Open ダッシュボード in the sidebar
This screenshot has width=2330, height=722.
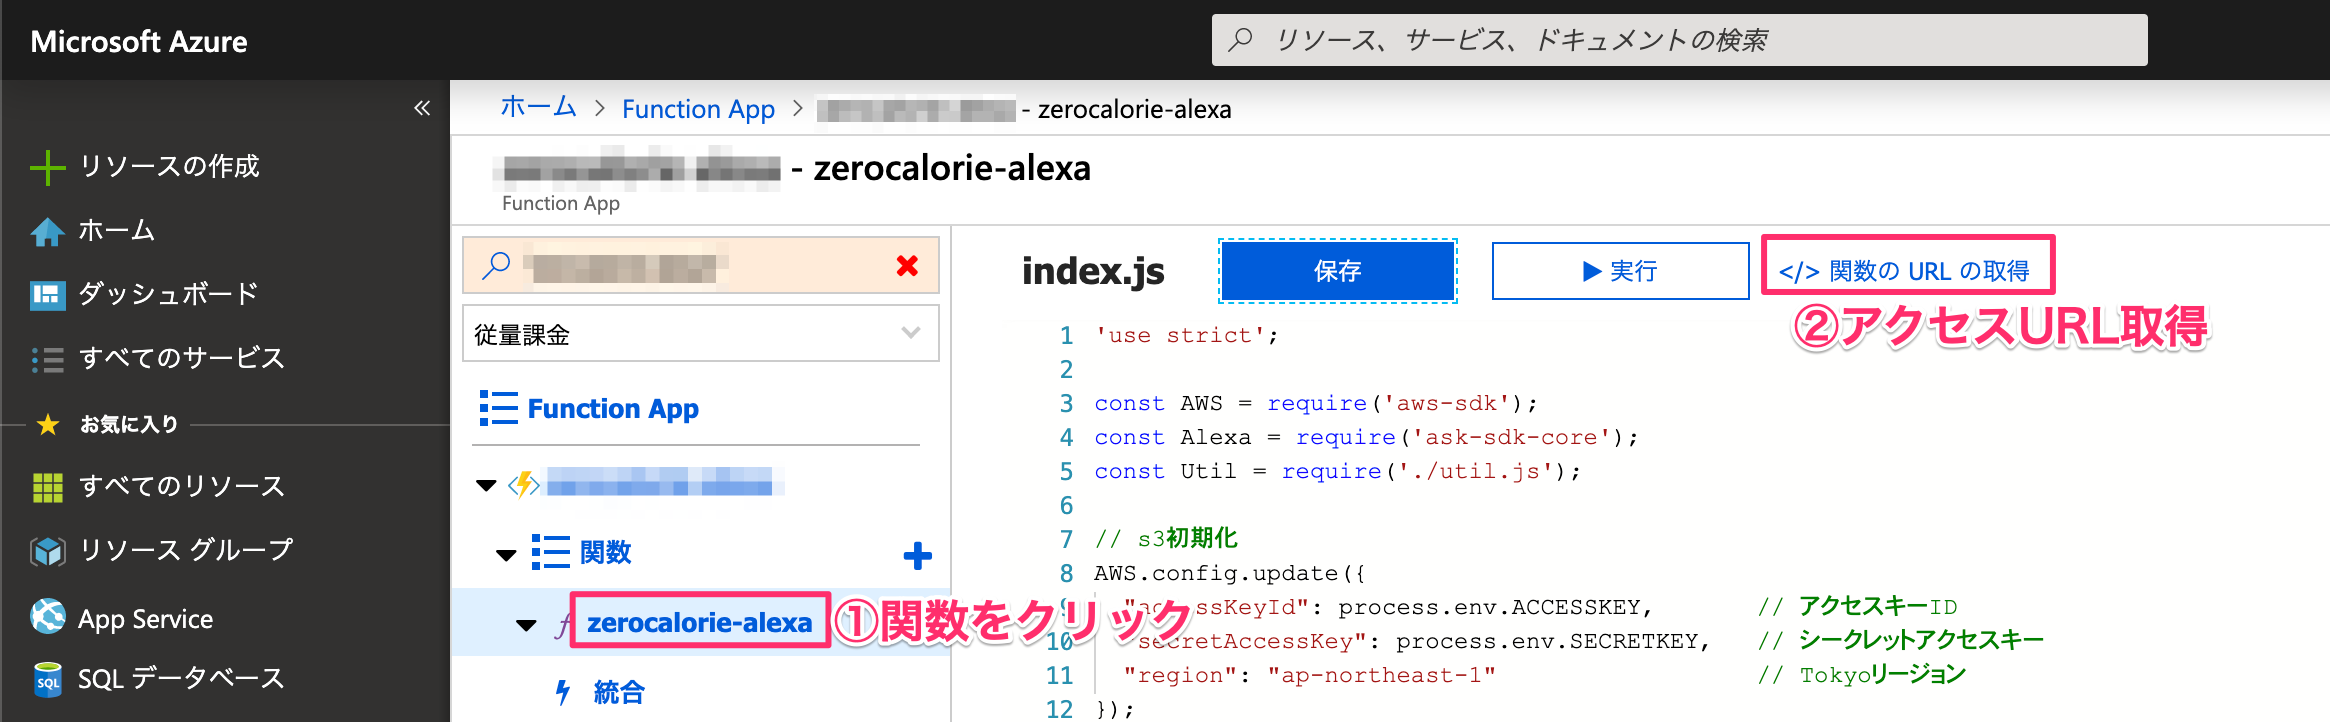tap(169, 294)
